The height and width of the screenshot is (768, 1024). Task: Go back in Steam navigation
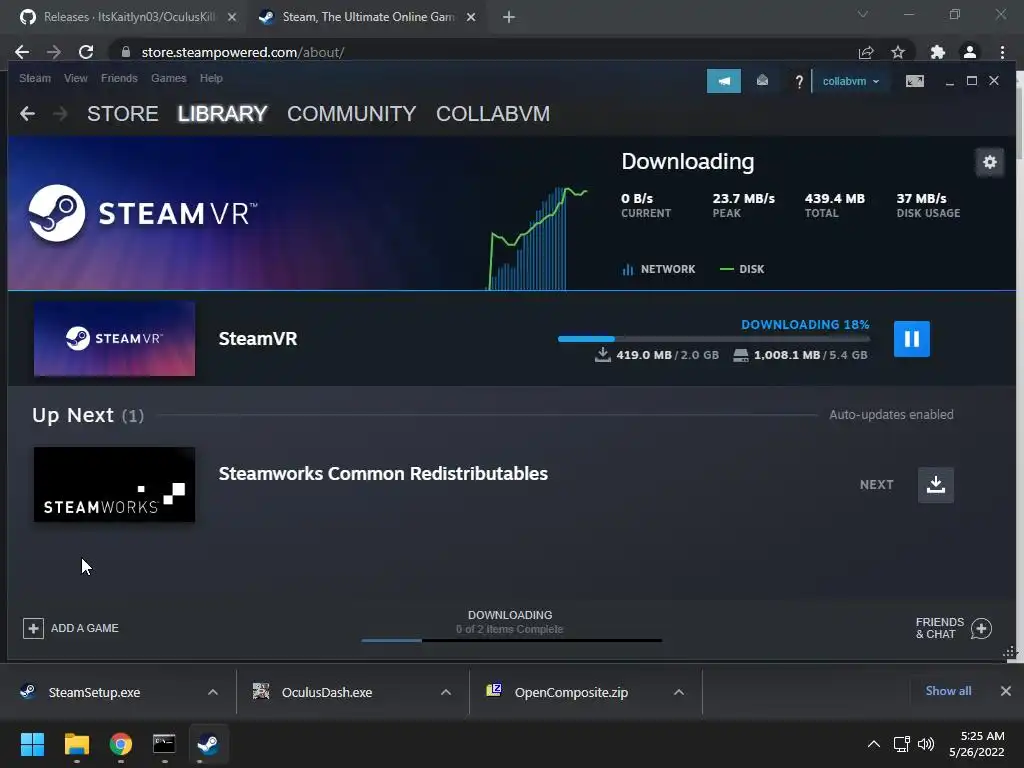click(x=27, y=114)
